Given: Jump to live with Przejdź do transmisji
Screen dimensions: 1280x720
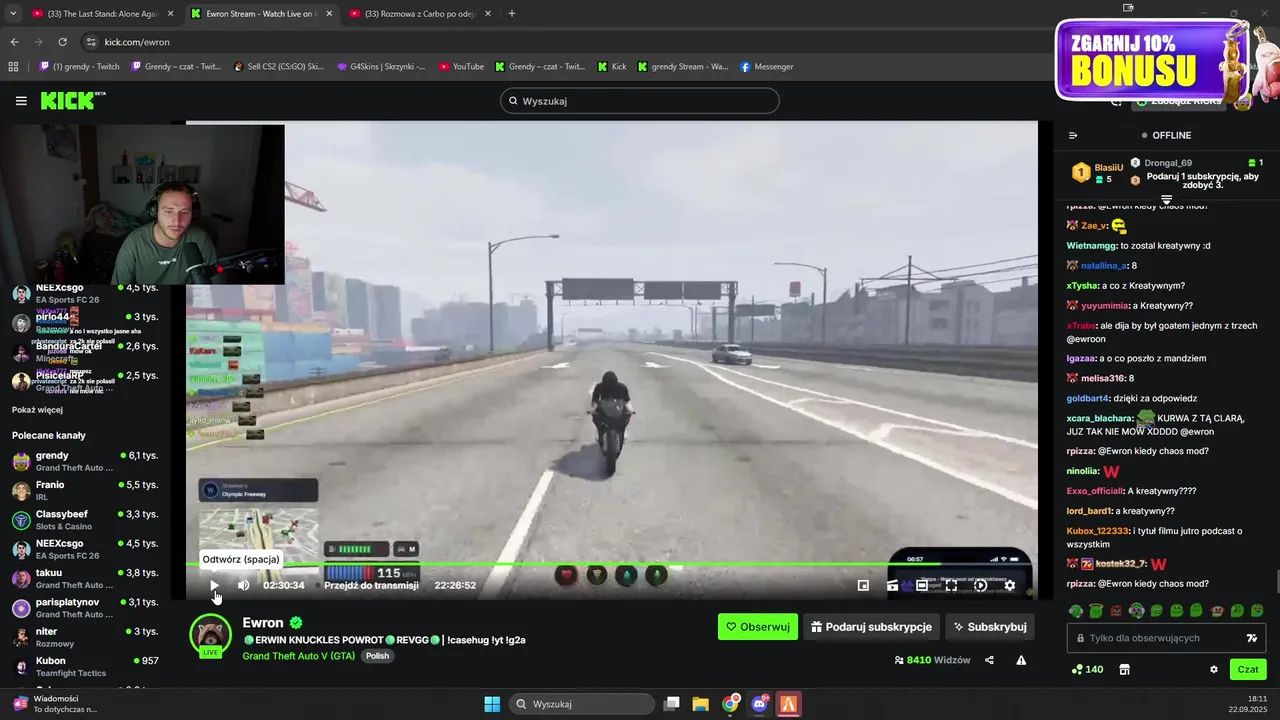Looking at the screenshot, I should [371, 586].
